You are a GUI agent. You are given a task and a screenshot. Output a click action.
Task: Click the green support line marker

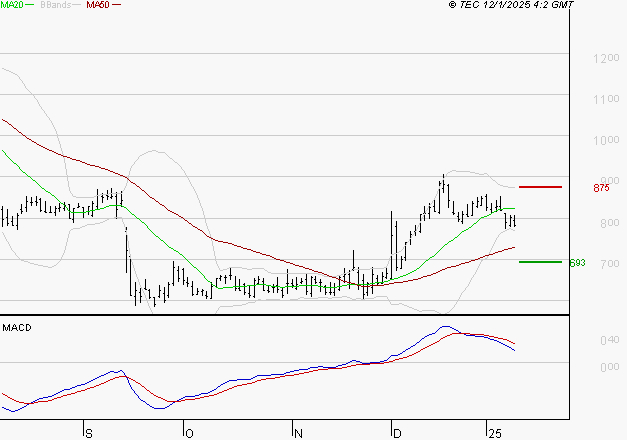tap(540, 262)
